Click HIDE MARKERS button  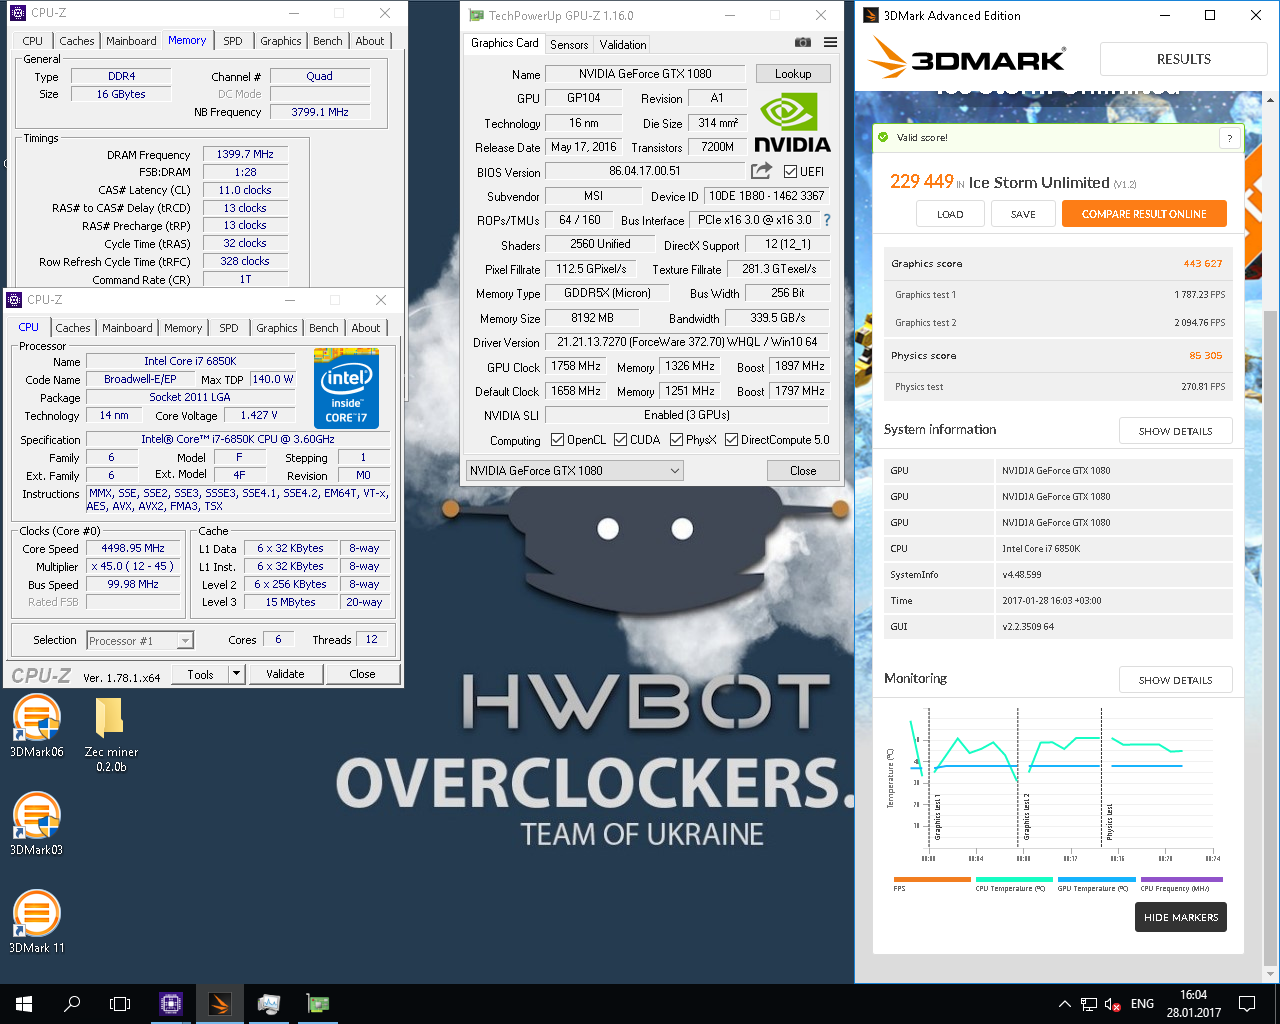tap(1181, 917)
